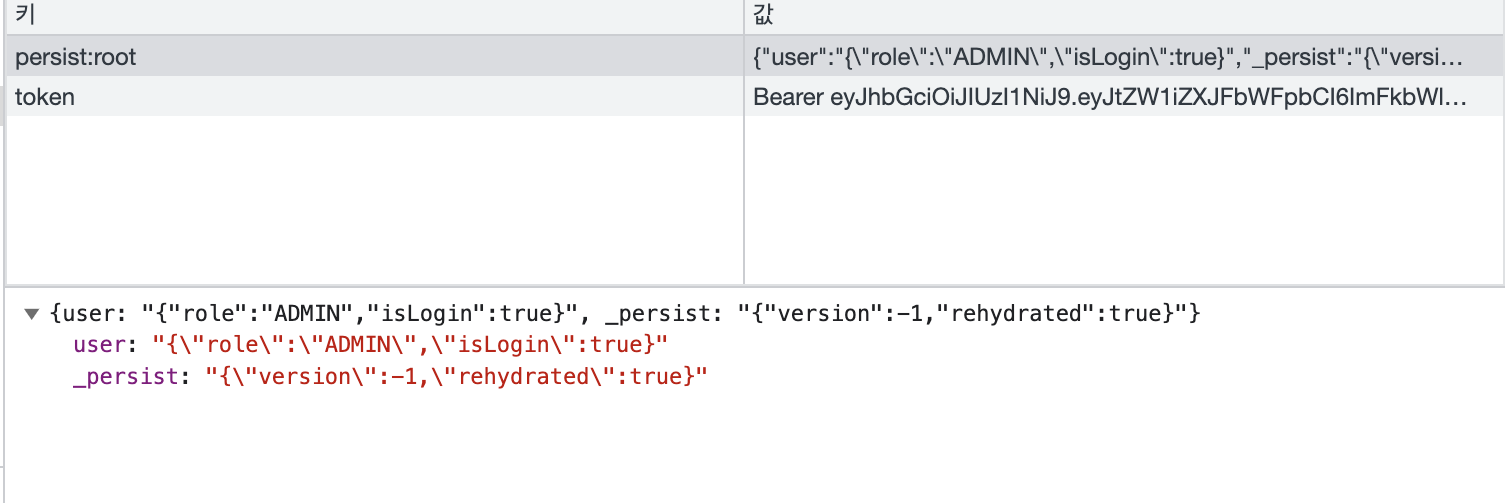
Task: Collapse the object preview disclosure triangle
Action: (32, 314)
